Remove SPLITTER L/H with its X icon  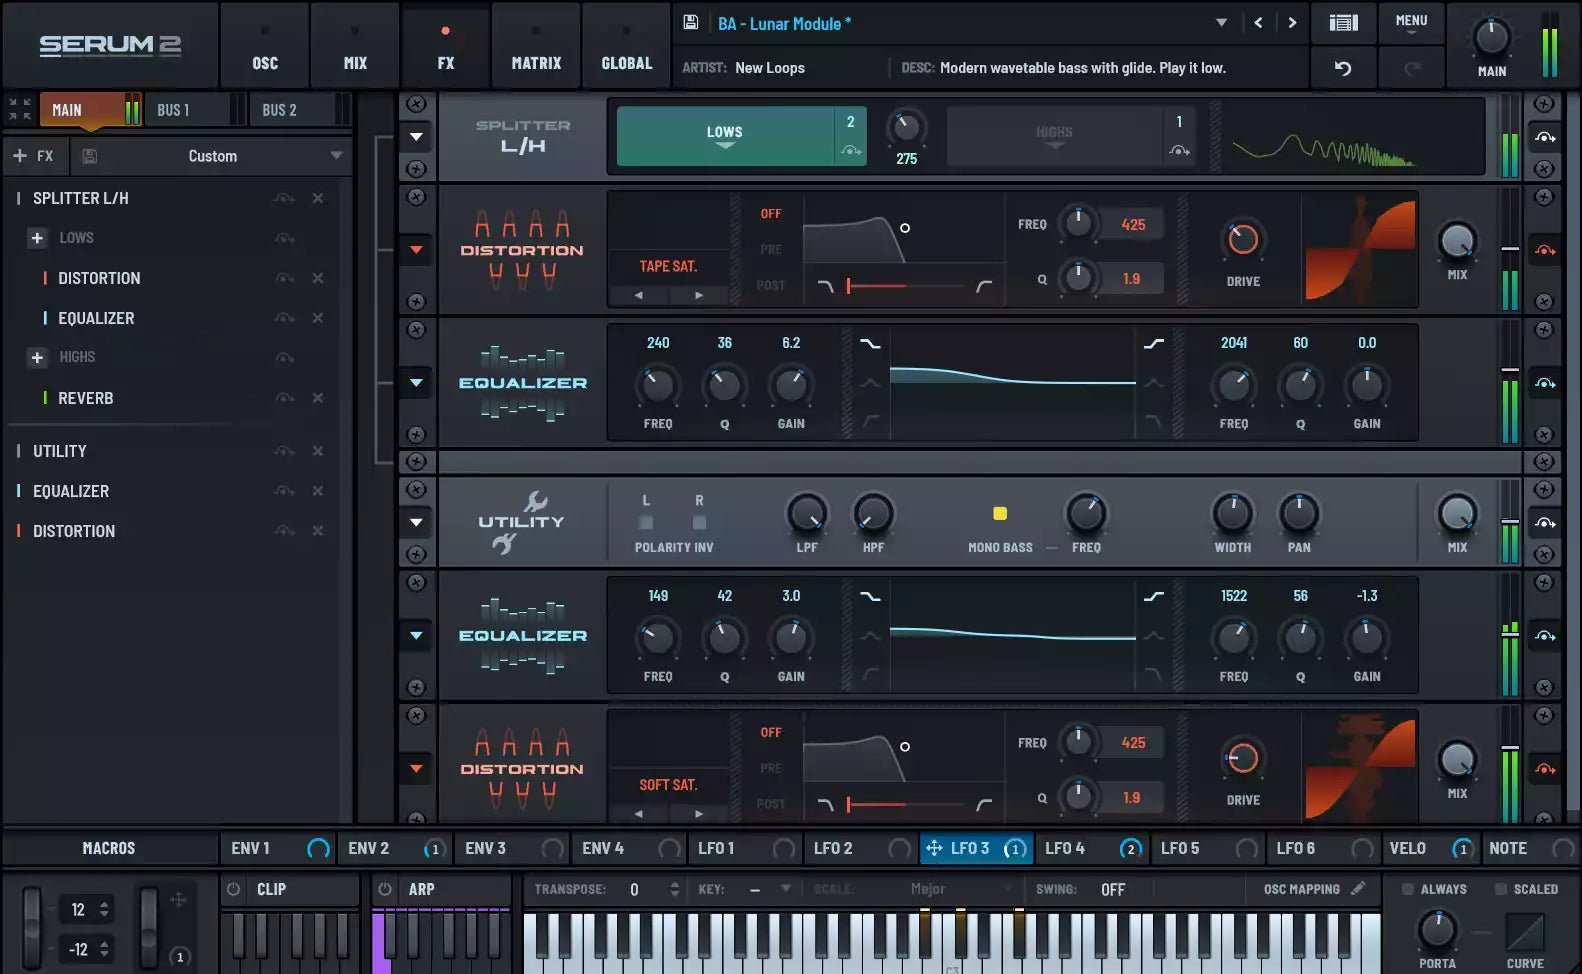(318, 198)
